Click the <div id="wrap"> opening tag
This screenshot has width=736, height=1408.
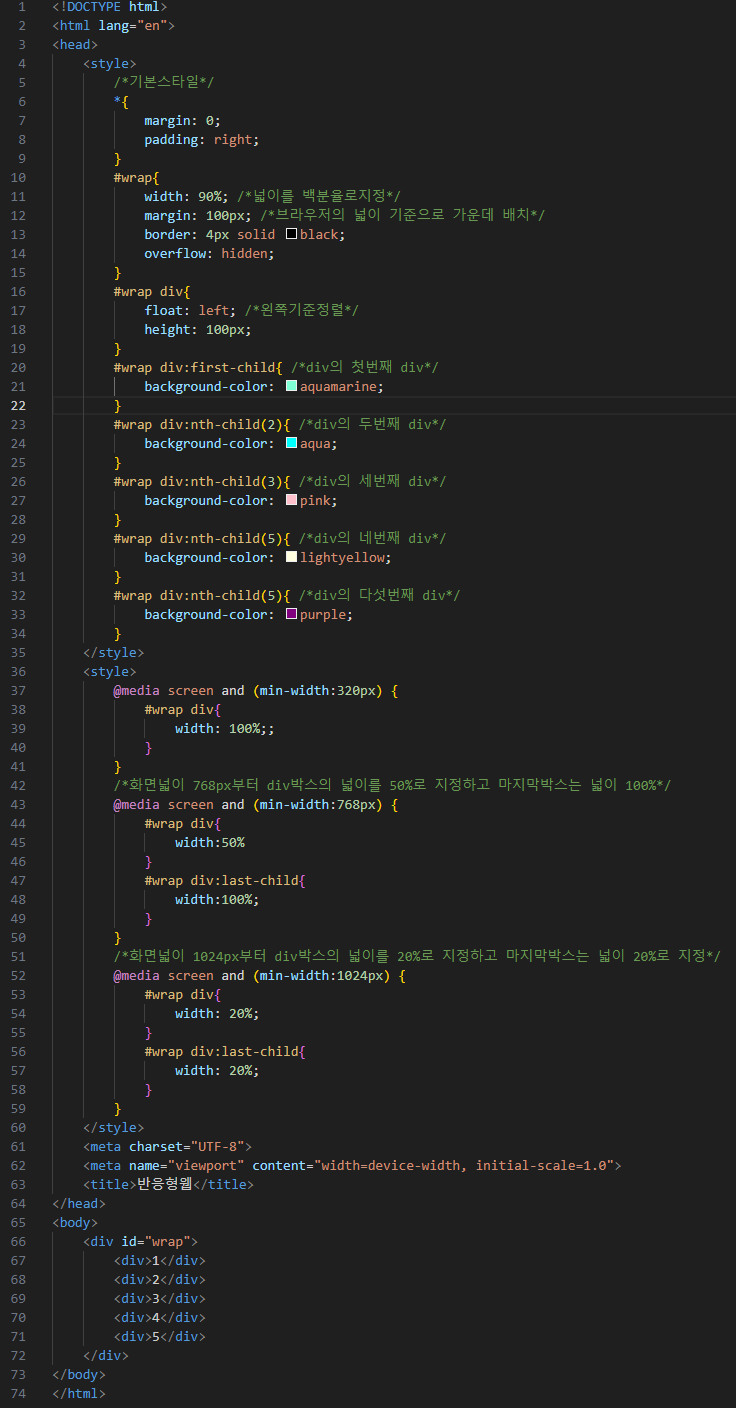coord(141,1241)
